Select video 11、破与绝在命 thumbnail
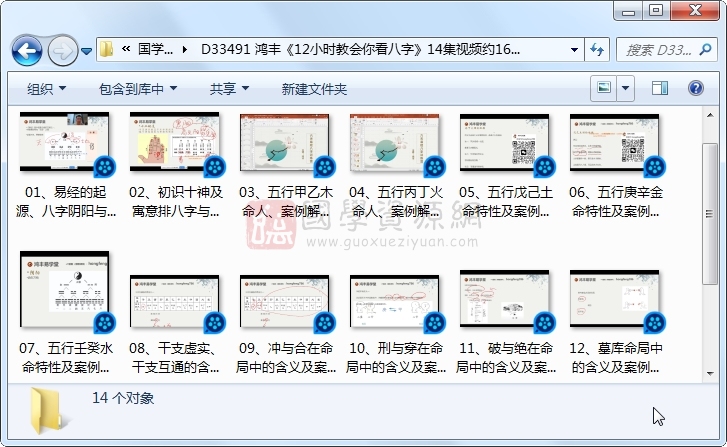727x447 pixels. 504,299
